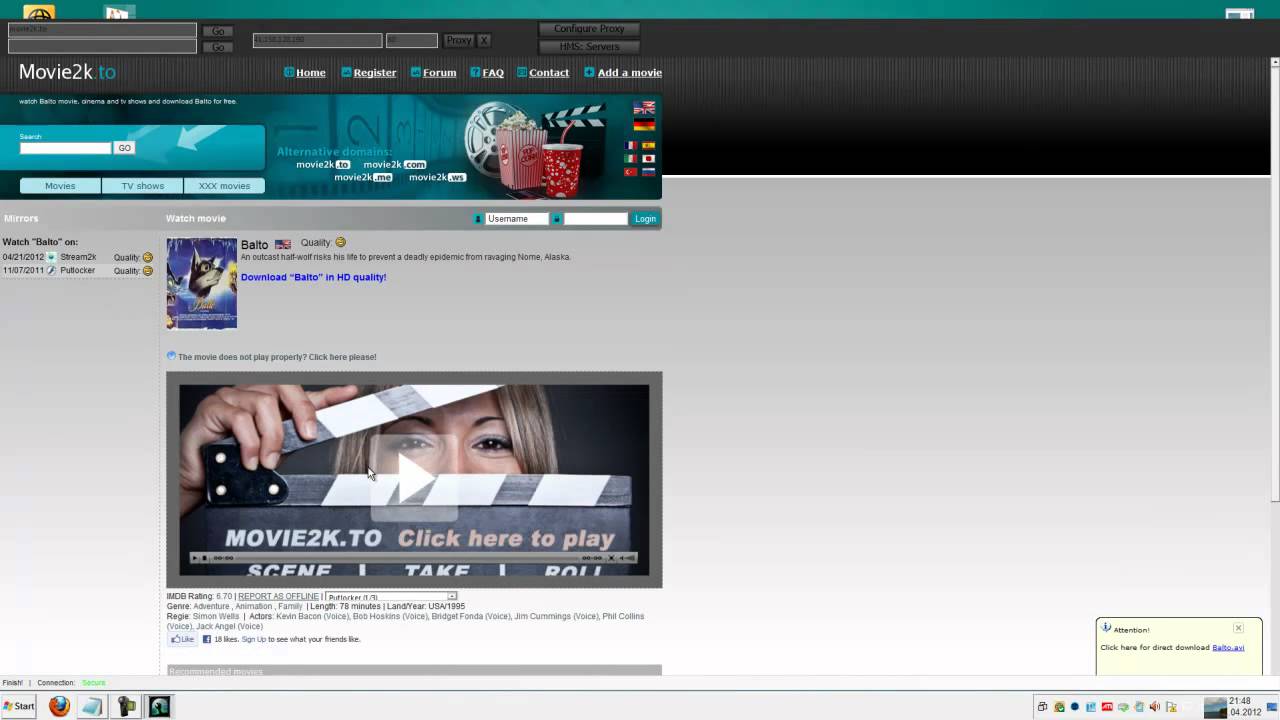Screen dimensions: 1280x720
Task: Pick the Russian flag icon
Action: tap(648, 171)
